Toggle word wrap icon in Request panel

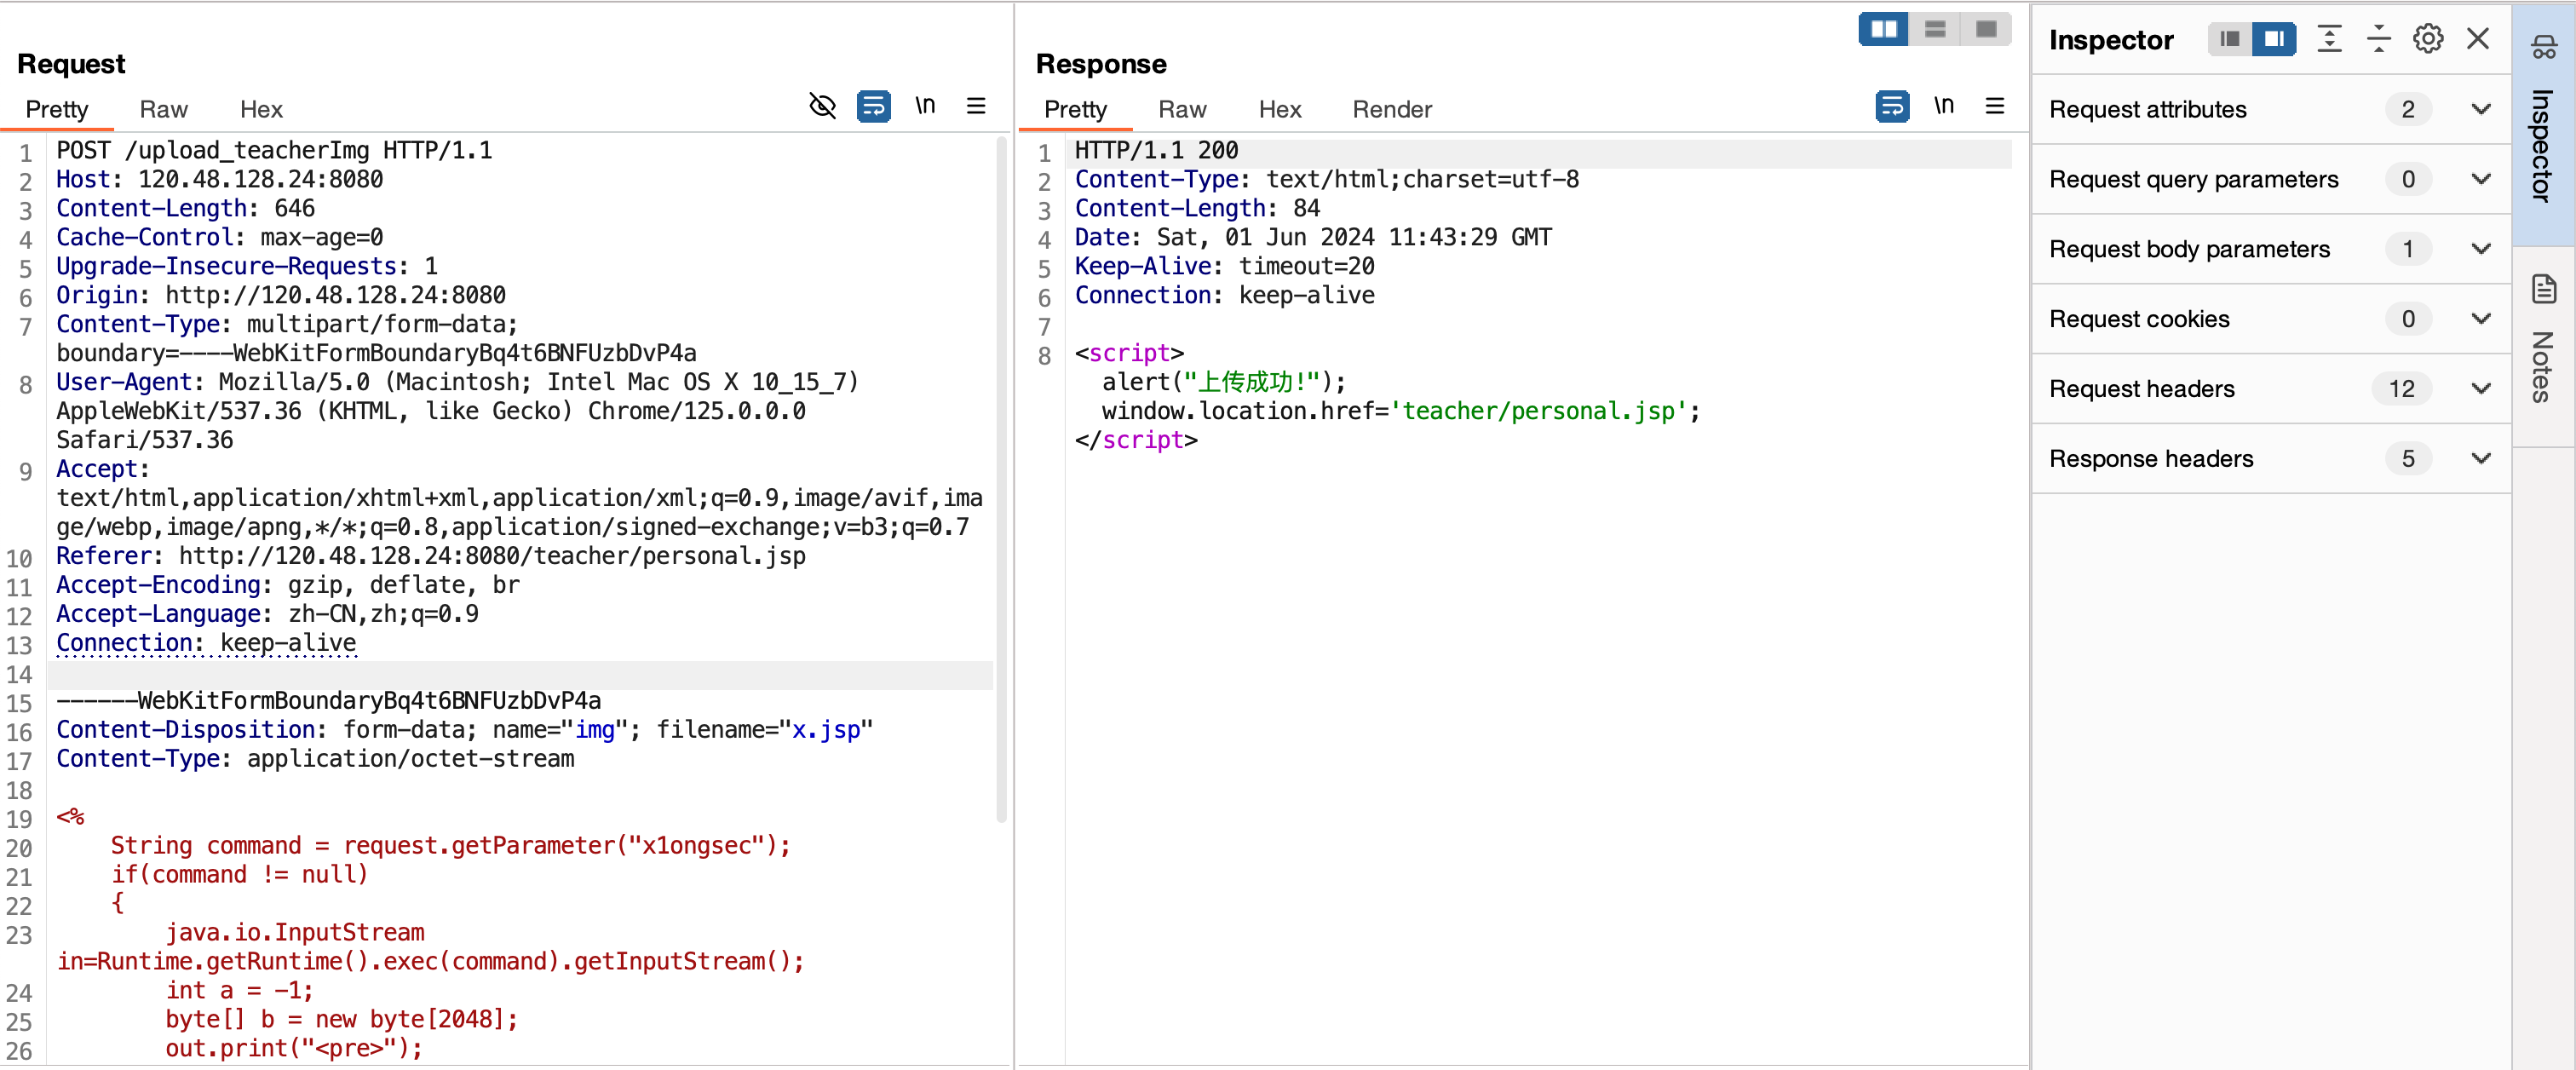click(873, 106)
